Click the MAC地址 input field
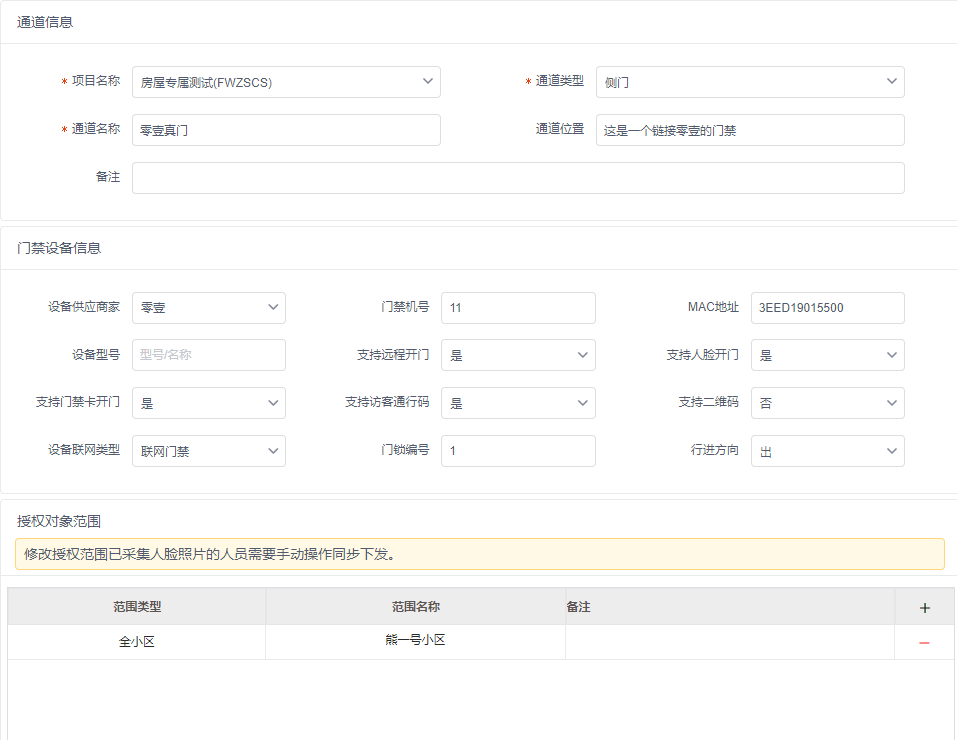957x740 pixels. pos(827,308)
